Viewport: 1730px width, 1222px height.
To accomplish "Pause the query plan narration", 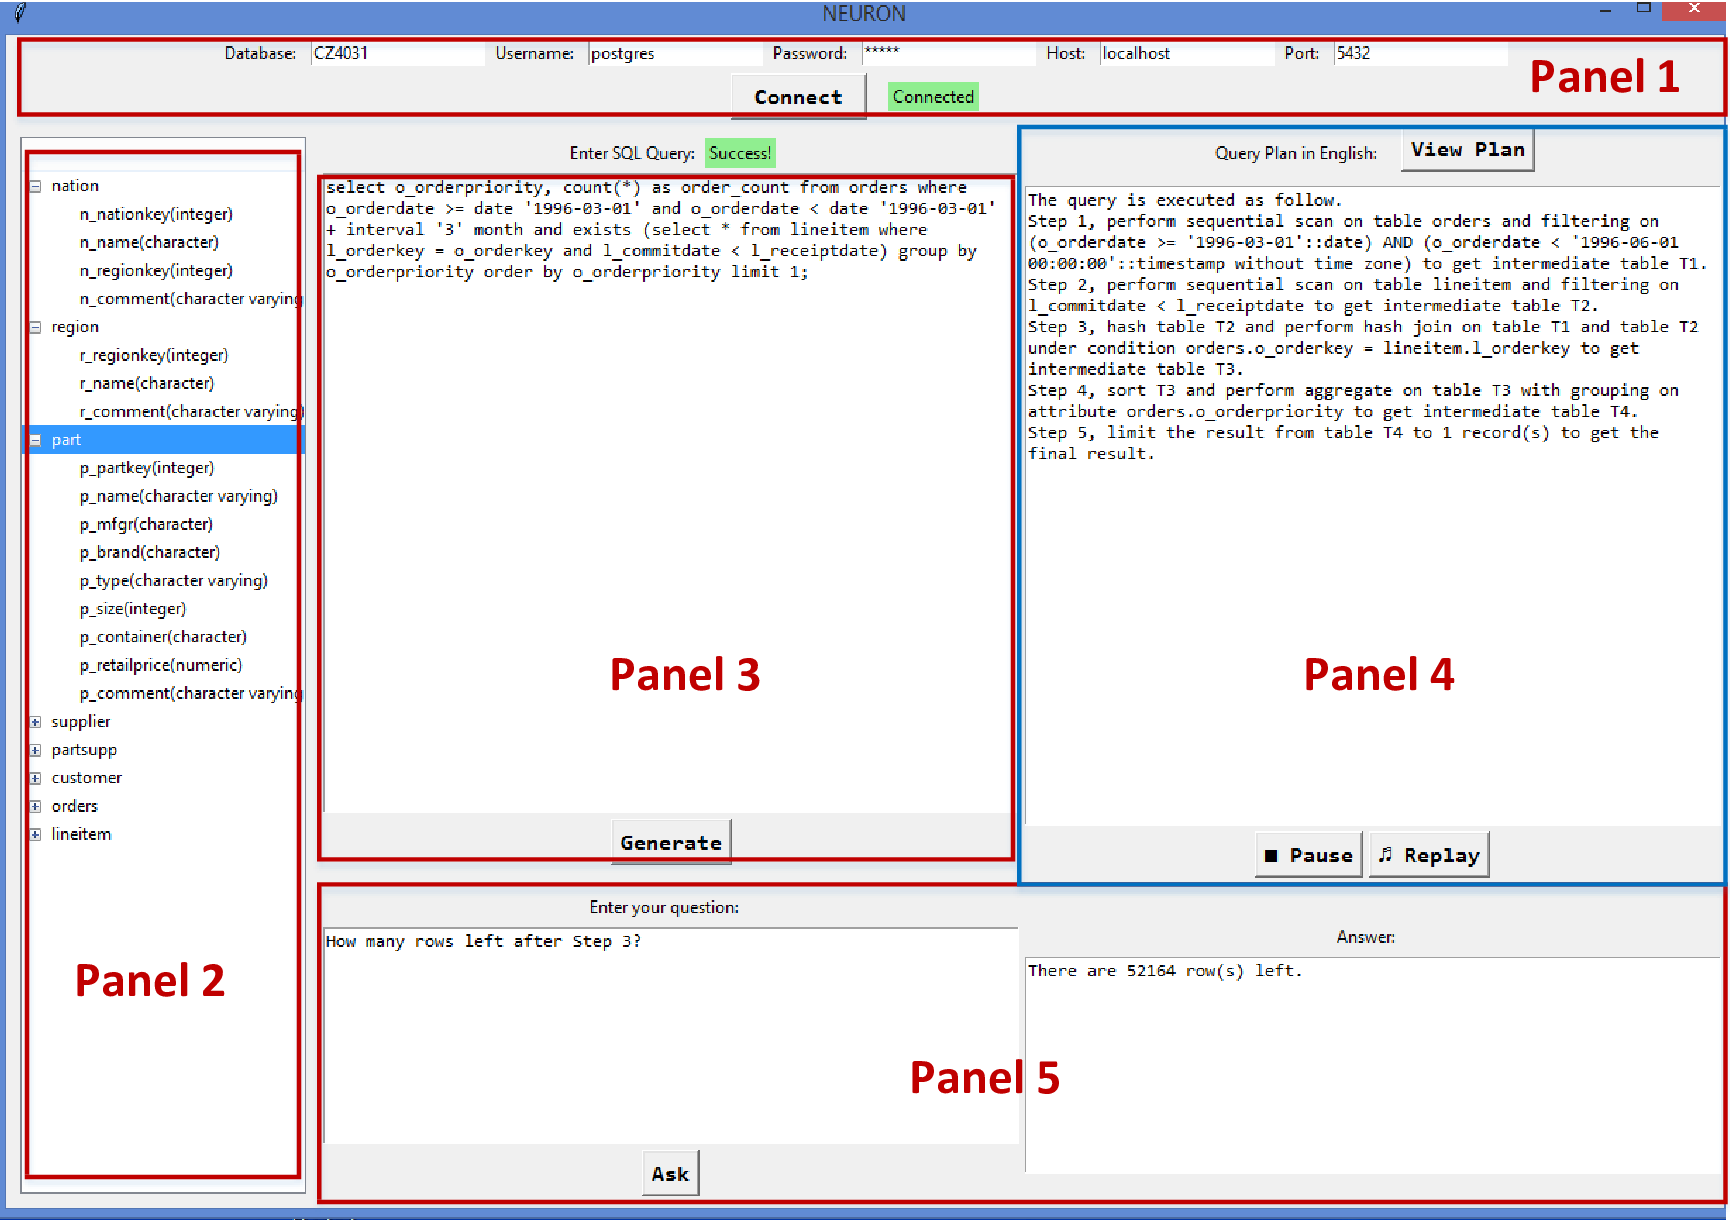I will point(1308,855).
